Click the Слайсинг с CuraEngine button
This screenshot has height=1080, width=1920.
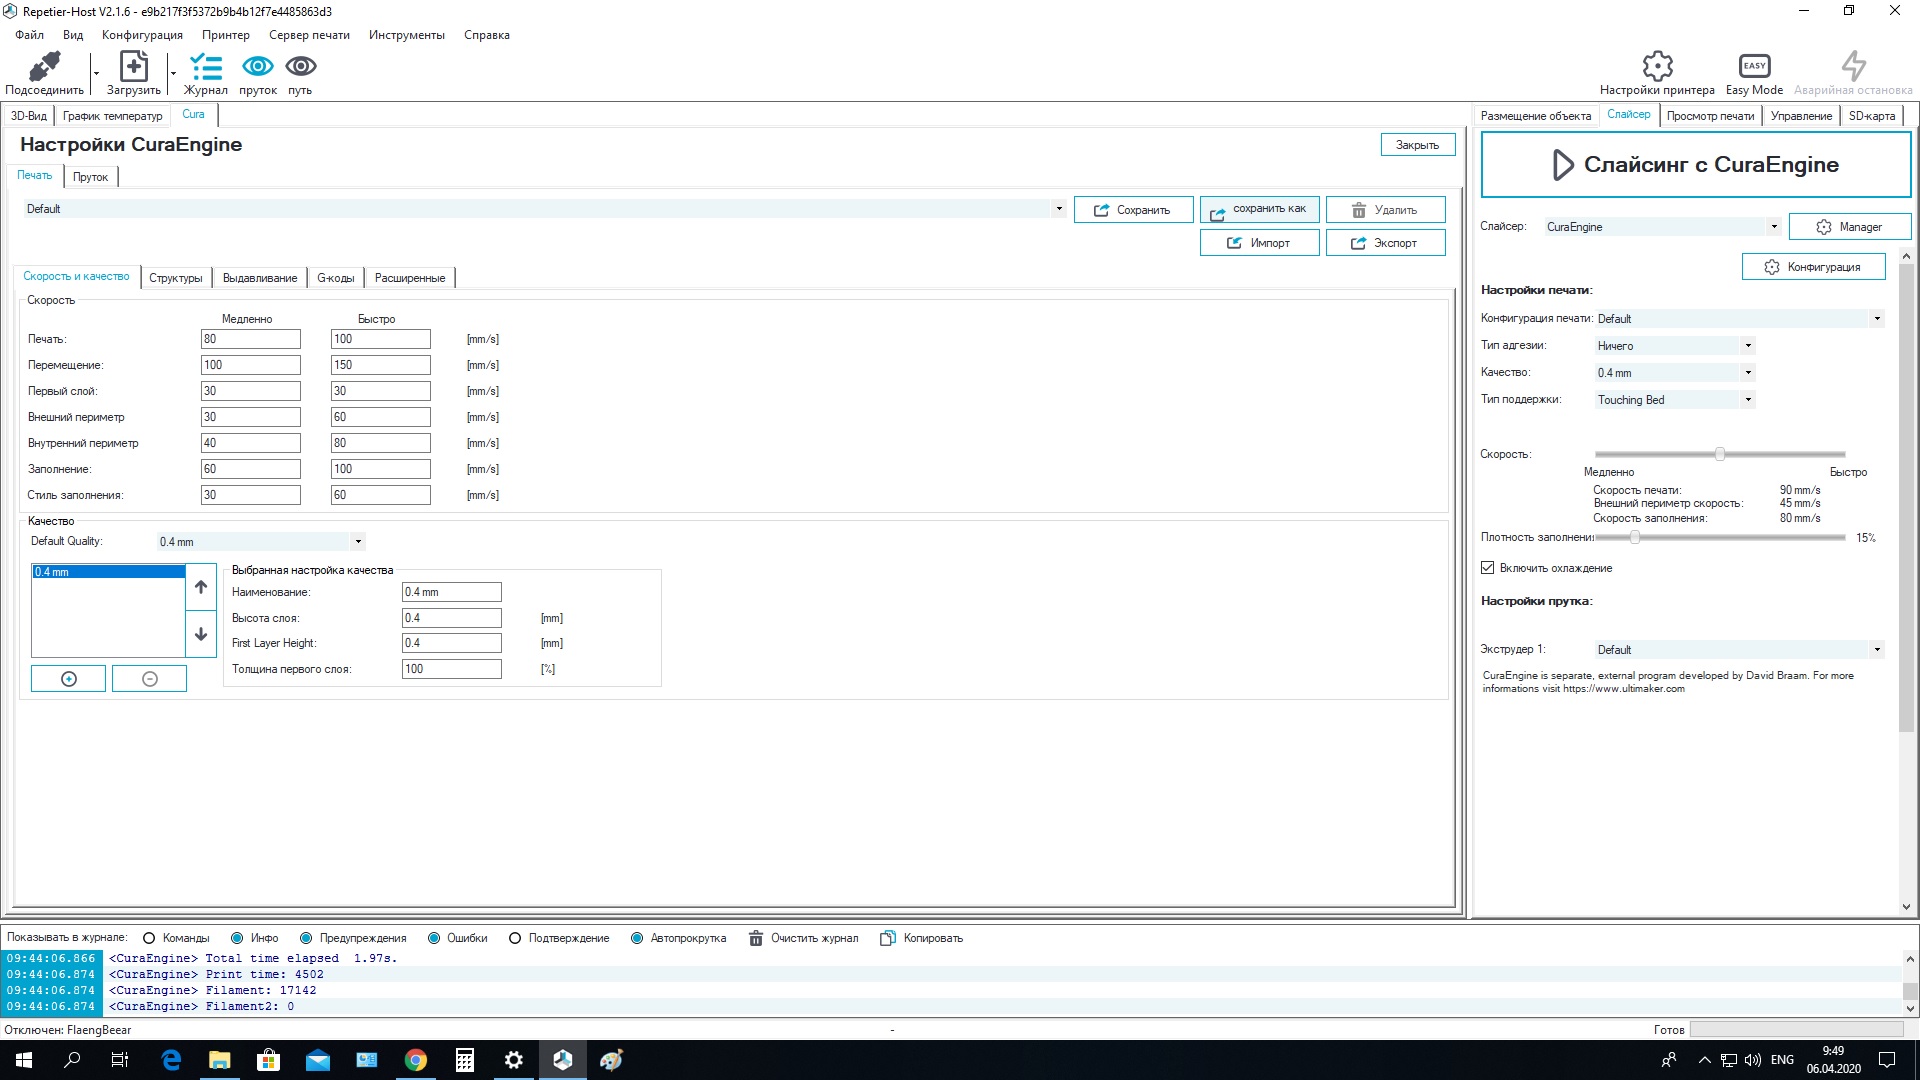(1696, 165)
